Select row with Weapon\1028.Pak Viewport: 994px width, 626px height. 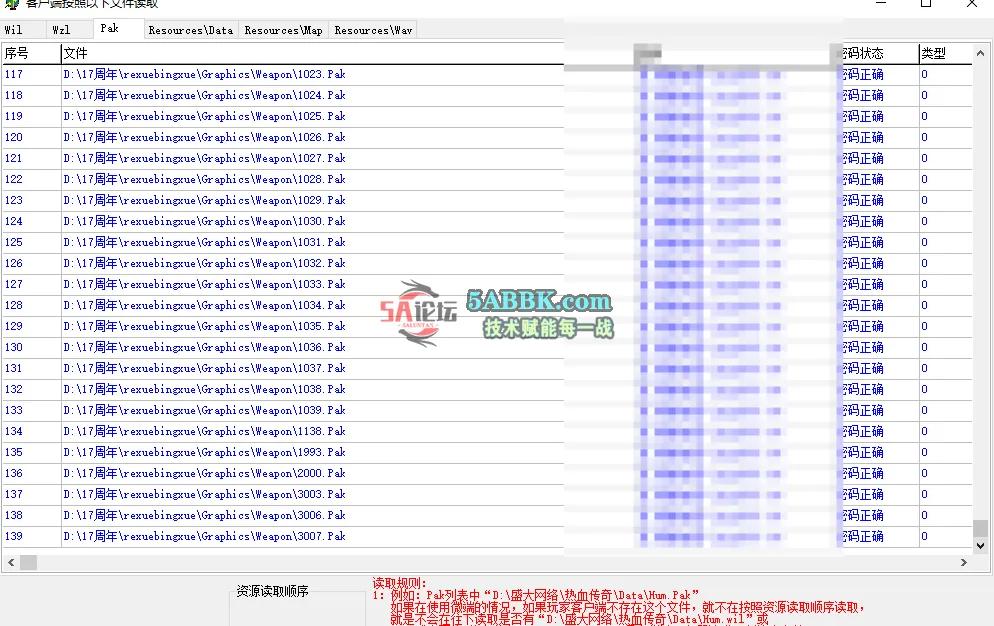pos(487,179)
